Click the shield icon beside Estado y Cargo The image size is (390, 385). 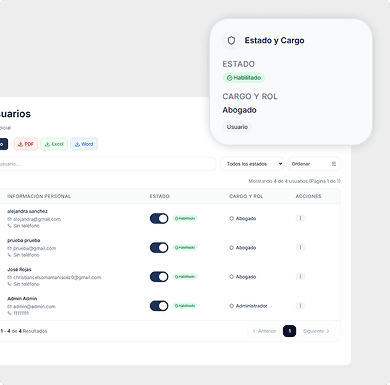point(231,40)
